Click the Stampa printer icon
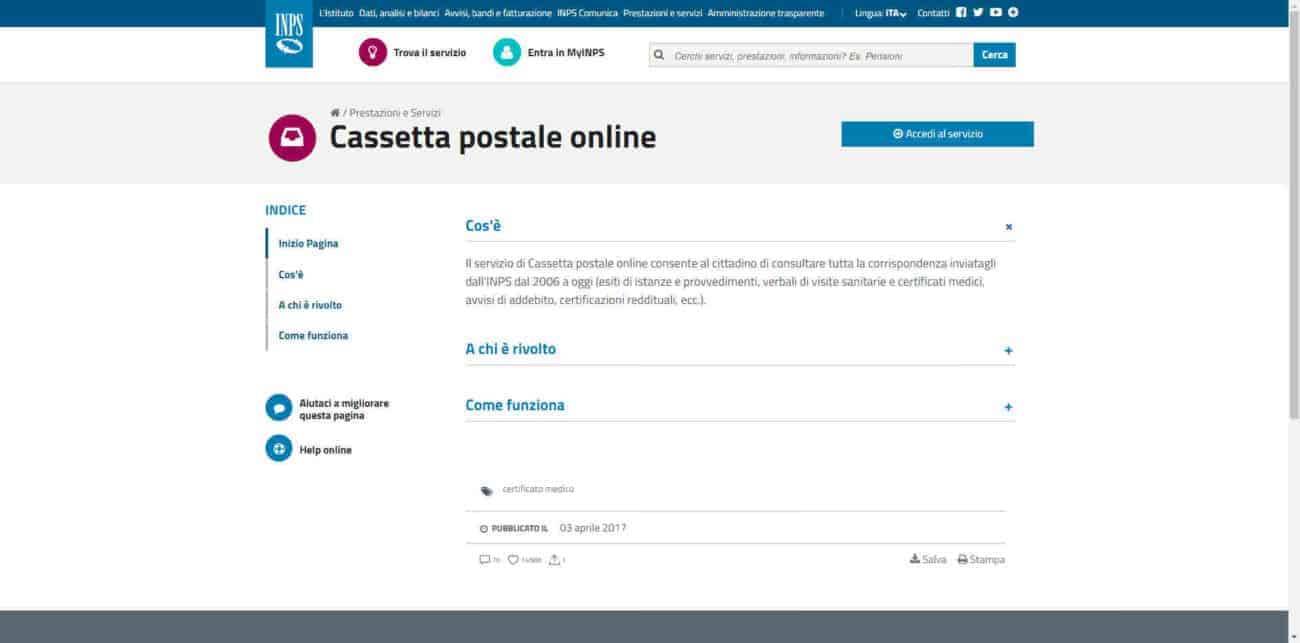The image size is (1300, 643). tap(962, 560)
